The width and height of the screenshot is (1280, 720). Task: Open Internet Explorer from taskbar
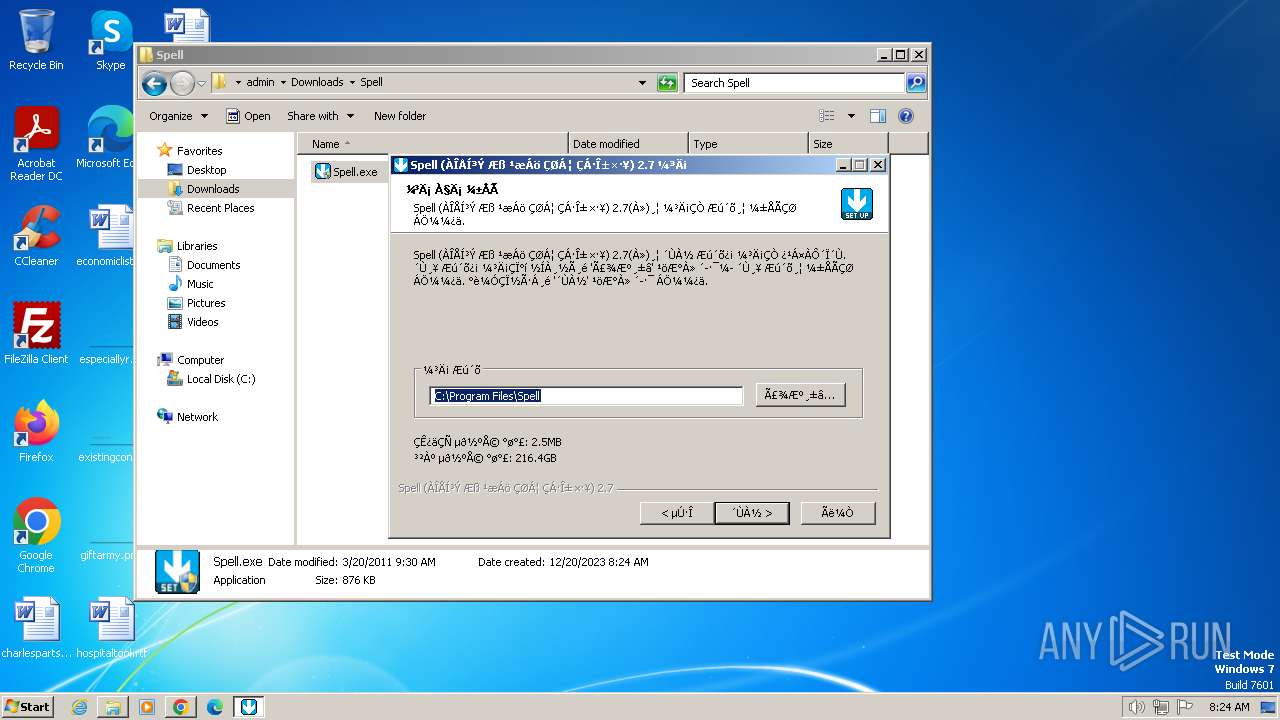[x=79, y=707]
